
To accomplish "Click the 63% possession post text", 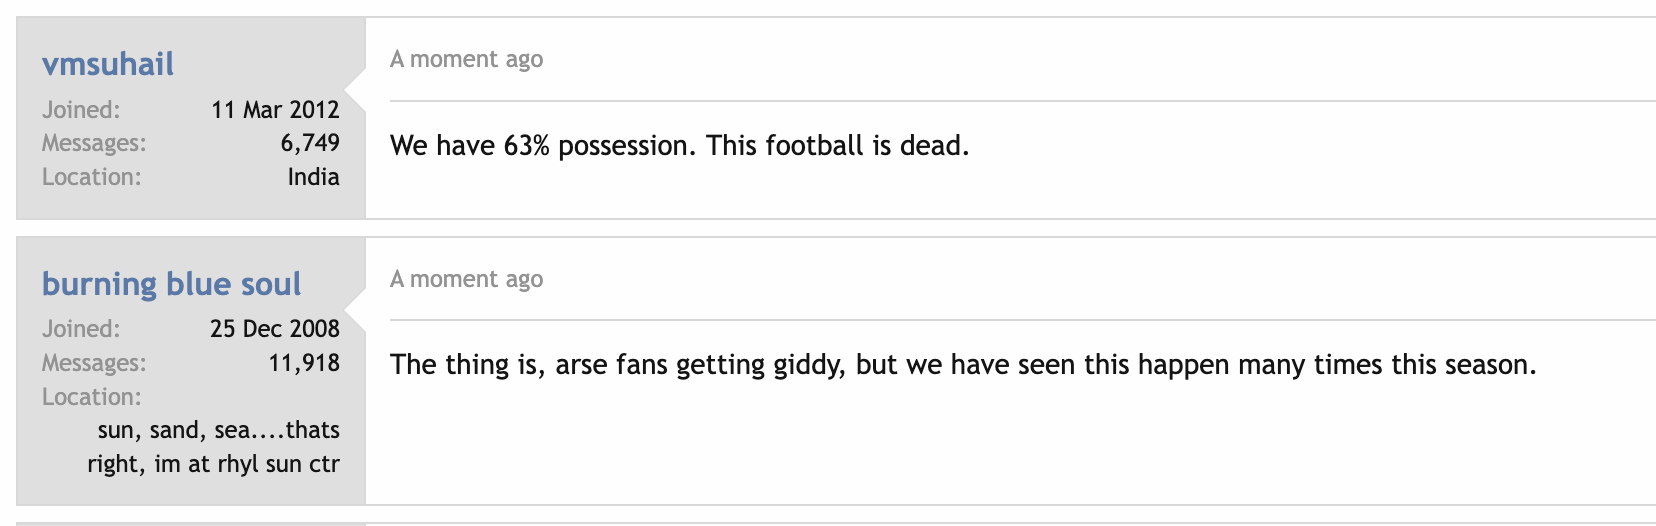I will pos(680,146).
